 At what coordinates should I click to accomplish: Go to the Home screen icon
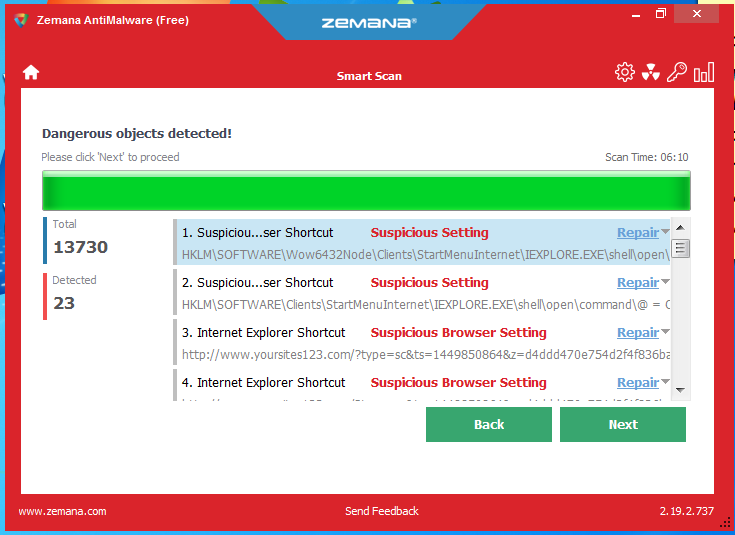coord(31,73)
